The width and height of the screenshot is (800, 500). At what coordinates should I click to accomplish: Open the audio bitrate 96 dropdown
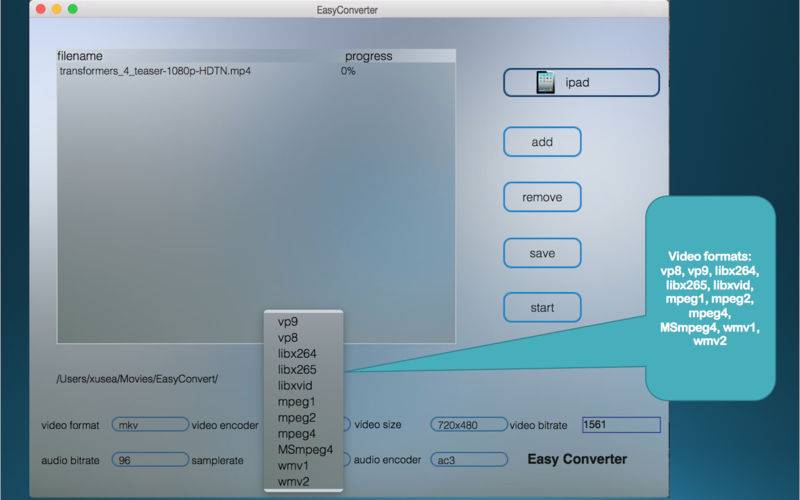coord(149,460)
